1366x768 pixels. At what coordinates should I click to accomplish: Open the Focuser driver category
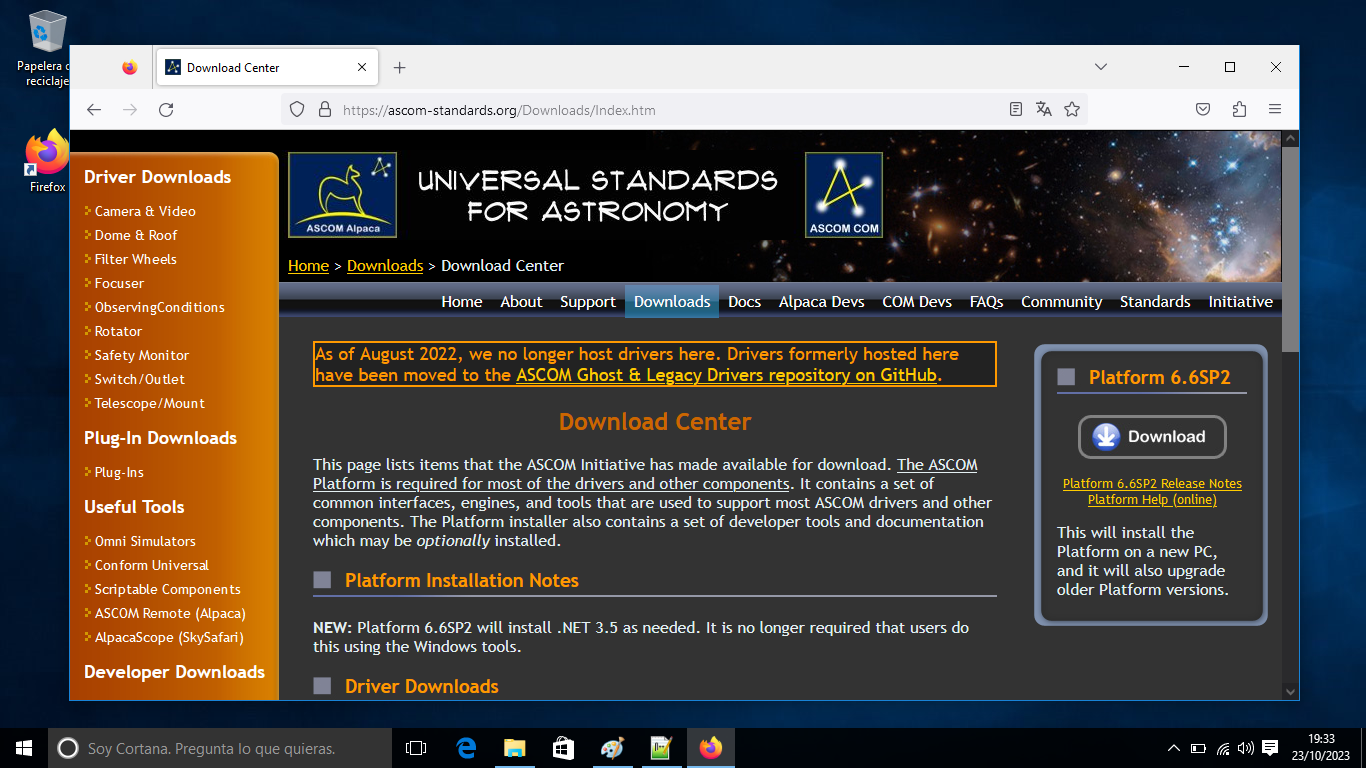point(119,283)
